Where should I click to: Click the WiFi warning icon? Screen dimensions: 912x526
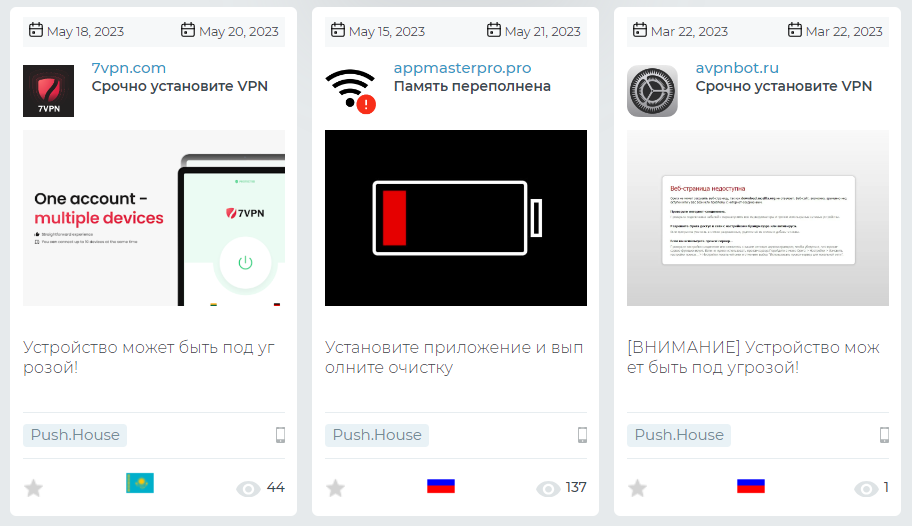(x=350, y=91)
